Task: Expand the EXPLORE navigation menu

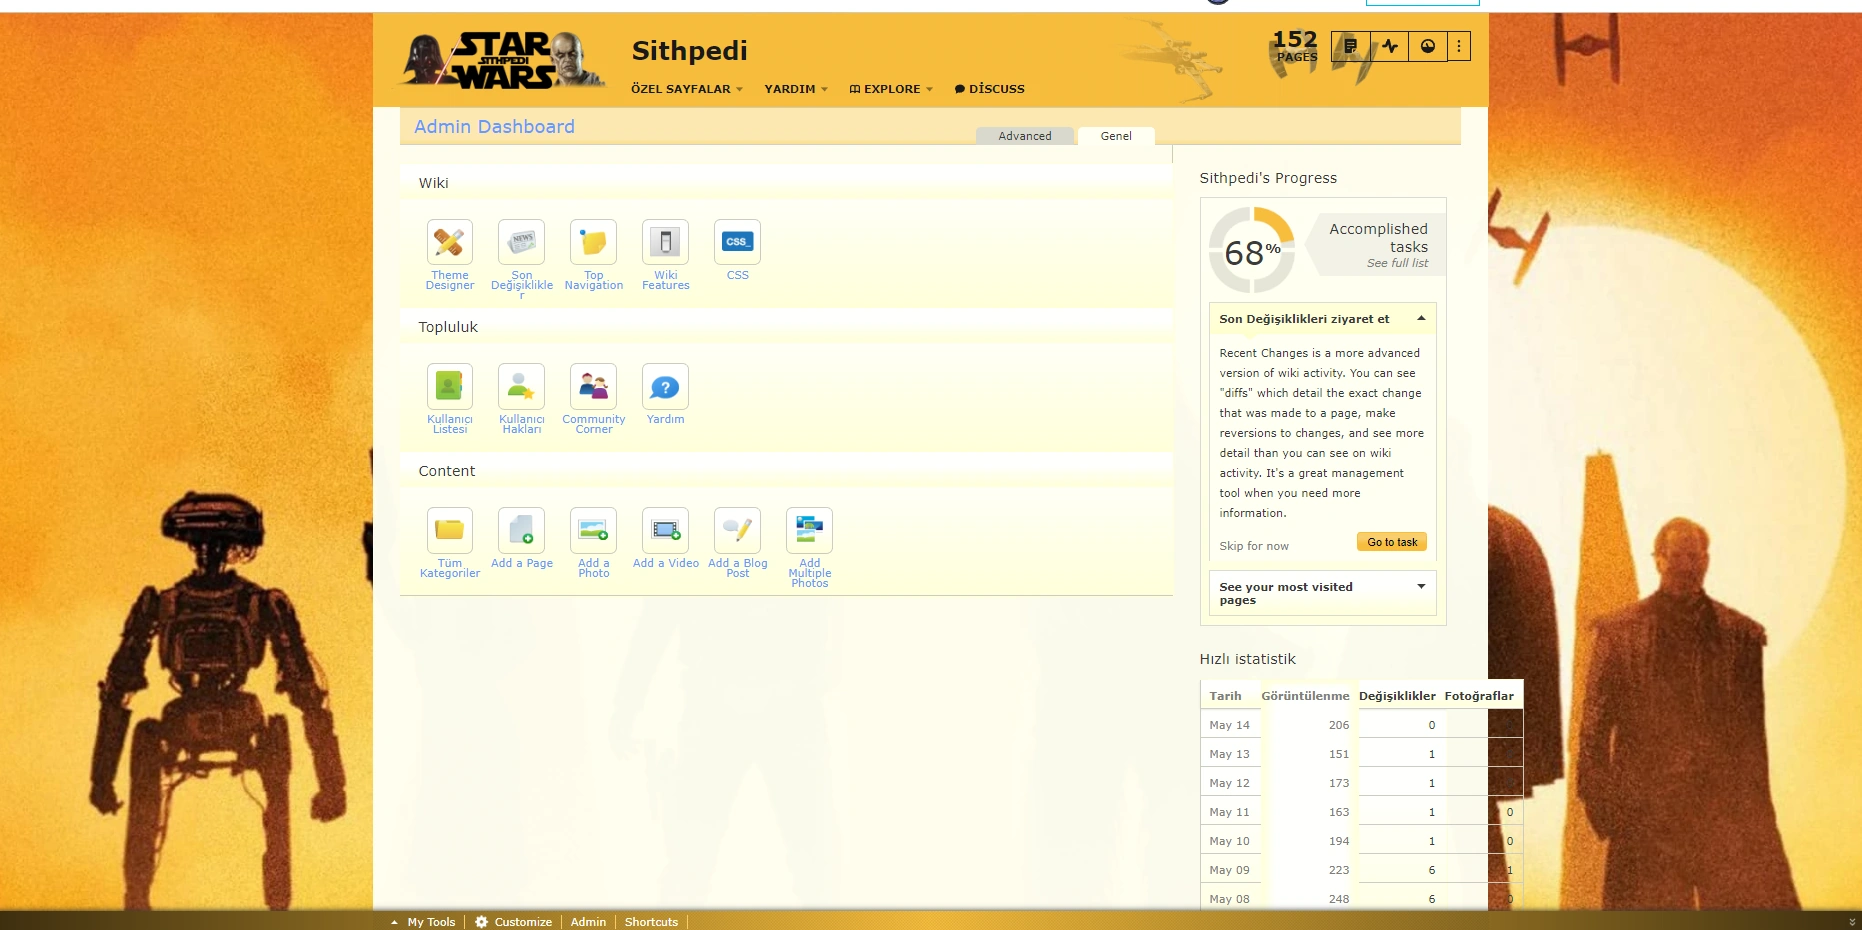Action: click(x=891, y=89)
